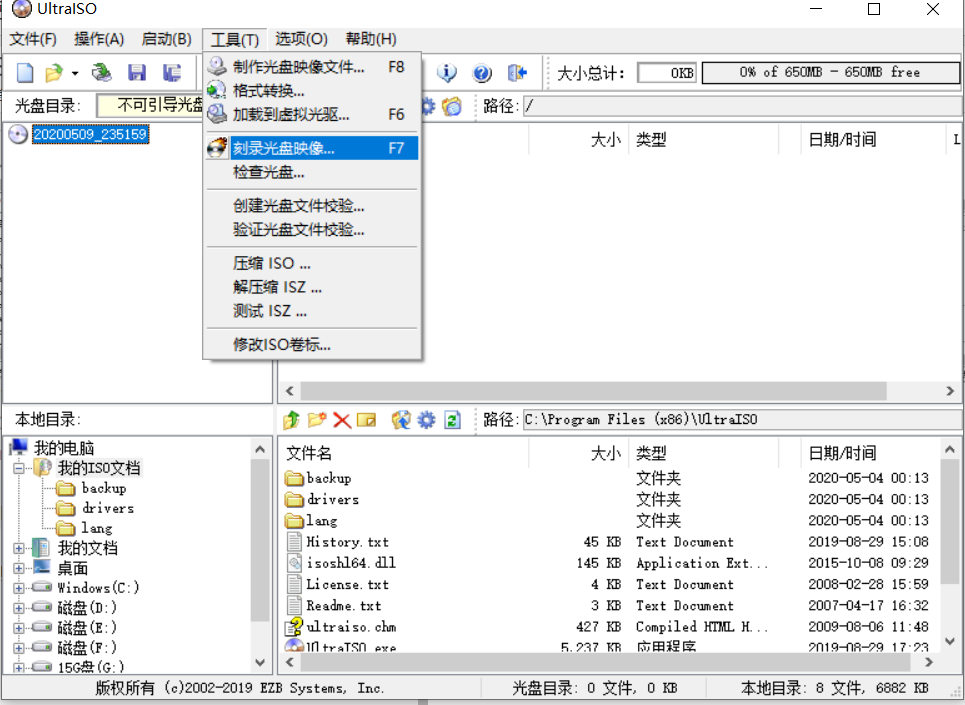Click the disc icon next to 20200509_235159
This screenshot has height=705, width=965.
coord(18,134)
